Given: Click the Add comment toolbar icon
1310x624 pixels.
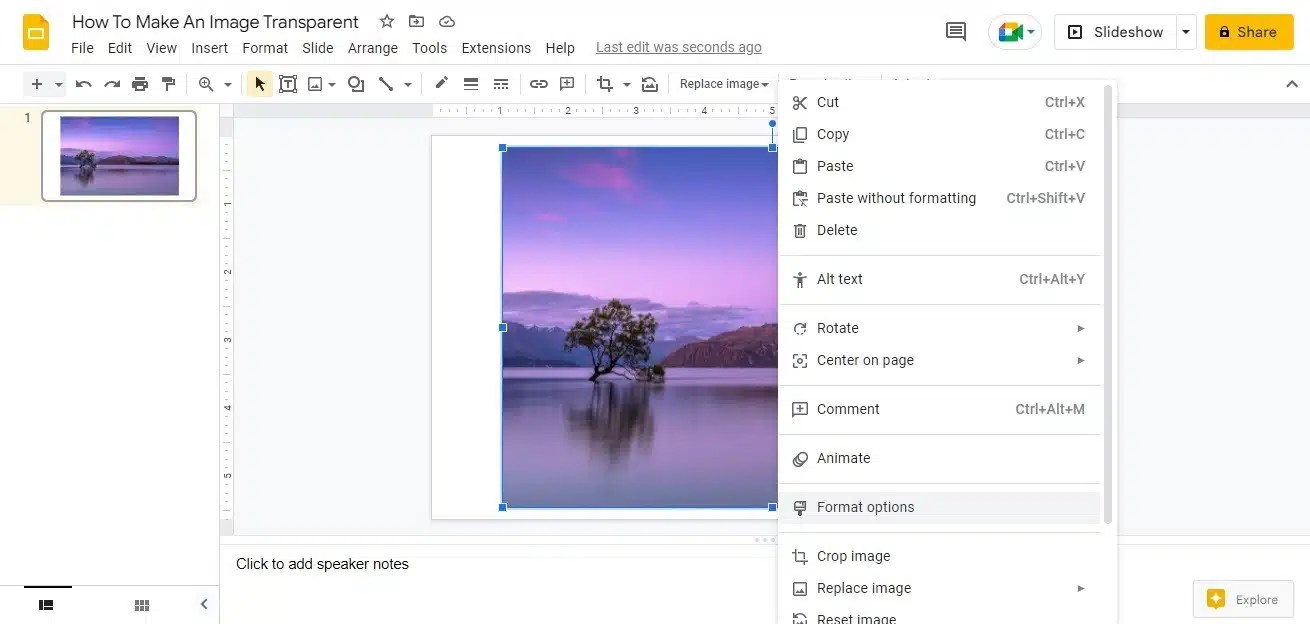Looking at the screenshot, I should [567, 84].
